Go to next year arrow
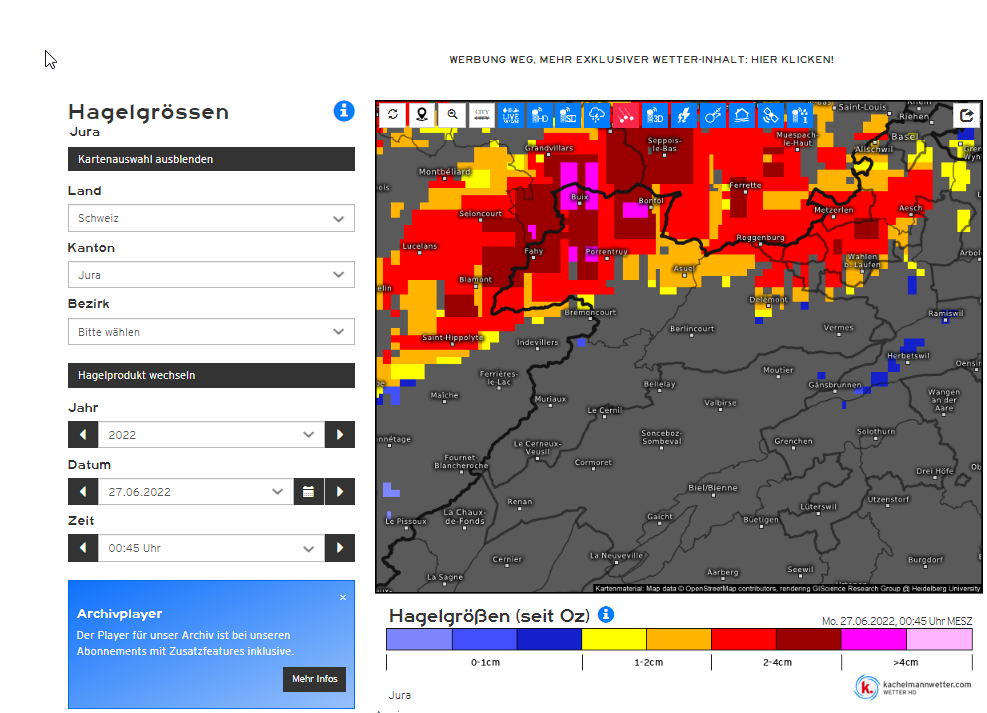 coord(340,435)
